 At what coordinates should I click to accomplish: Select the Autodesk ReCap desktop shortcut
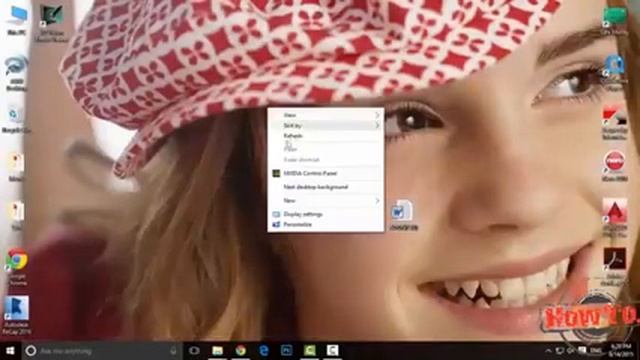coord(16,315)
